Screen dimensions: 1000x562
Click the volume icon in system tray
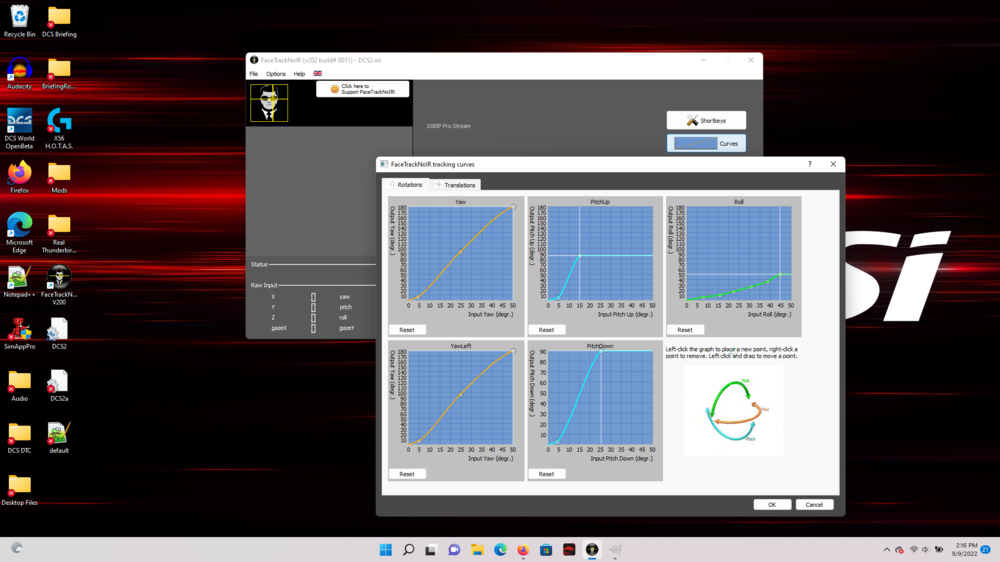(925, 550)
